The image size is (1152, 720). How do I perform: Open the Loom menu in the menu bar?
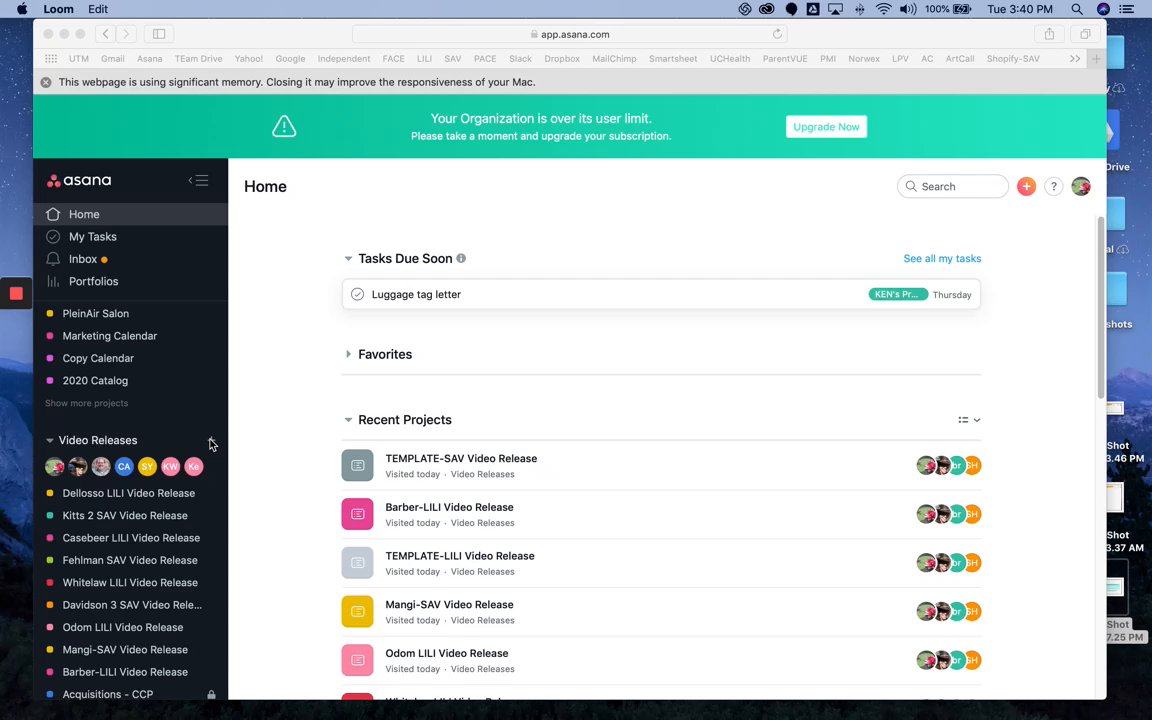click(58, 10)
